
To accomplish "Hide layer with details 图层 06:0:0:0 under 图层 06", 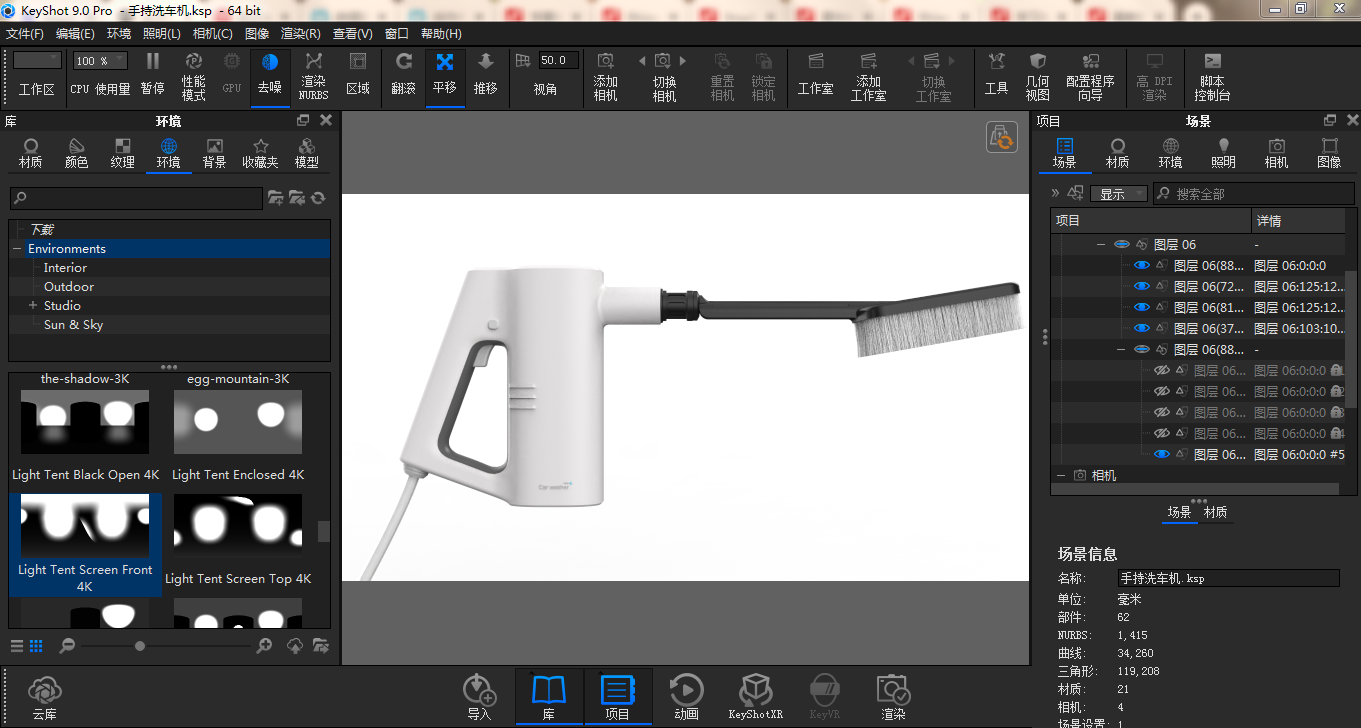I will click(1141, 265).
